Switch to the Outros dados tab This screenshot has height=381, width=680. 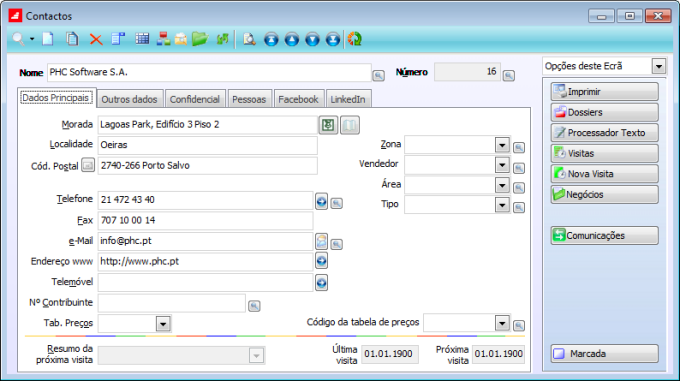pyautogui.click(x=129, y=99)
